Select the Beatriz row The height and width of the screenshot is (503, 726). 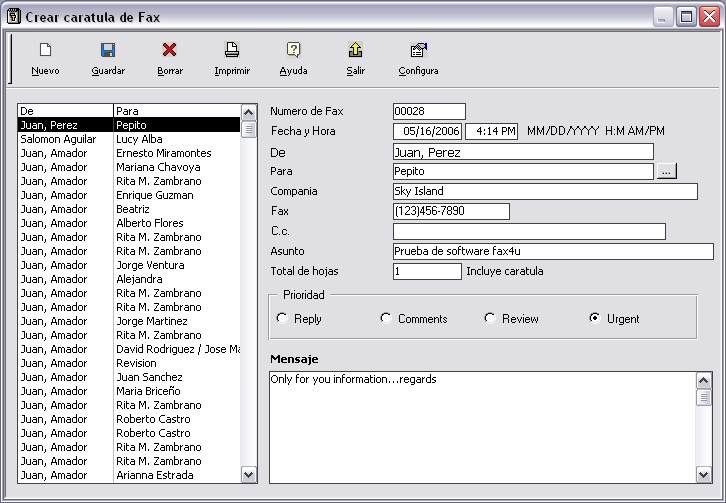(x=129, y=209)
